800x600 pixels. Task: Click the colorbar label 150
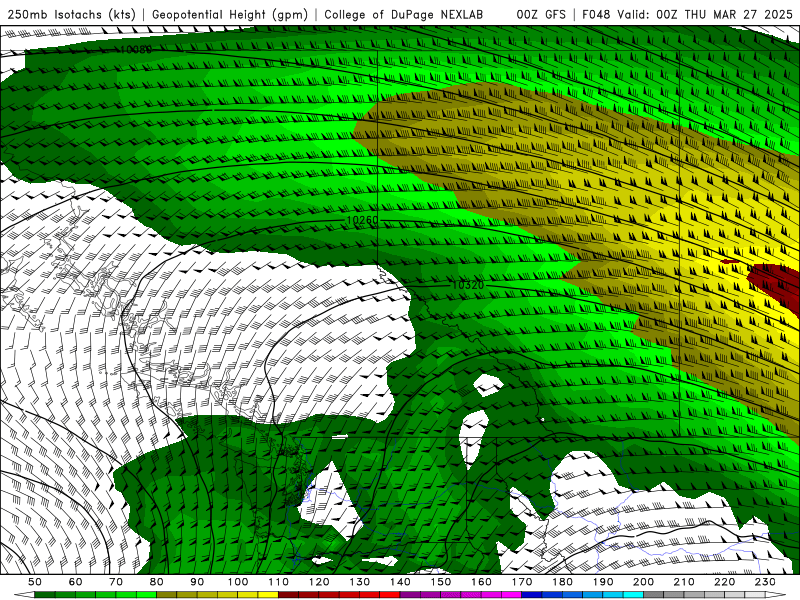(x=441, y=582)
